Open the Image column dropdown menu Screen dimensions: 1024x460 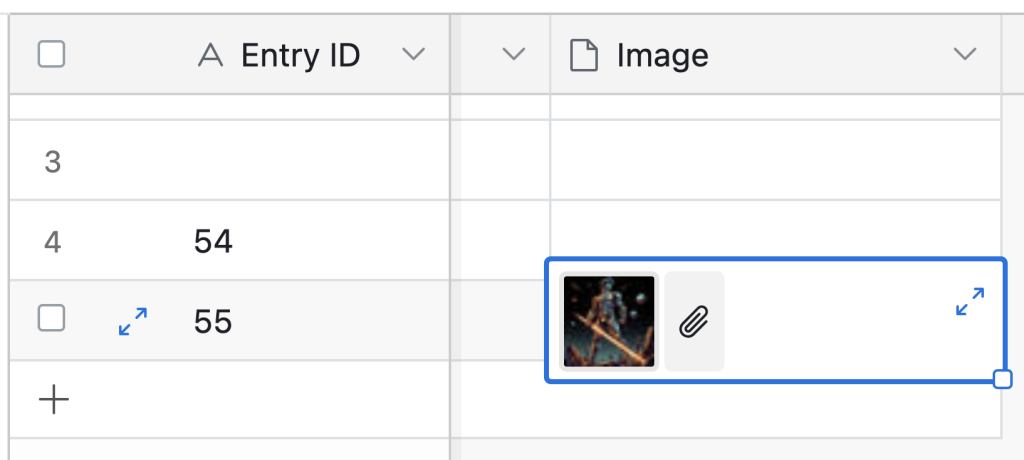point(964,55)
